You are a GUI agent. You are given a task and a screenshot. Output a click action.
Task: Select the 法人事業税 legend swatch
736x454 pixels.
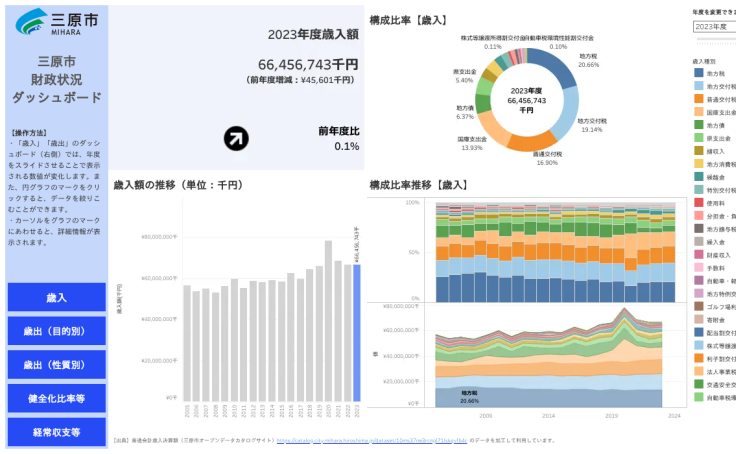pos(699,371)
